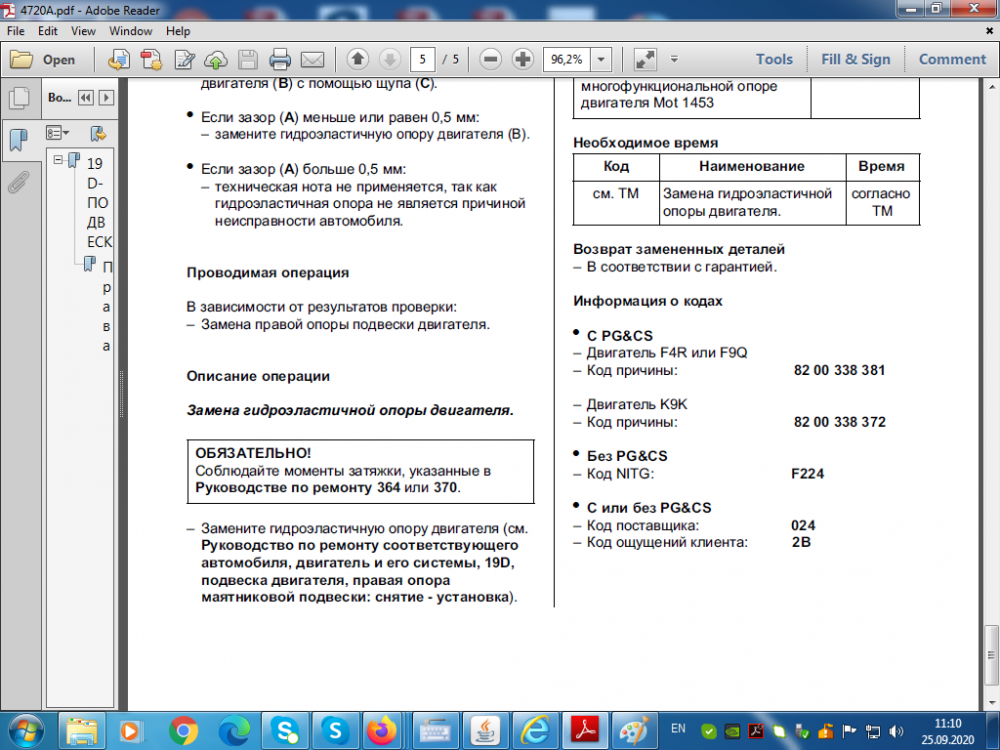The width and height of the screenshot is (1000, 750).
Task: Open the File menu
Action: [15, 31]
